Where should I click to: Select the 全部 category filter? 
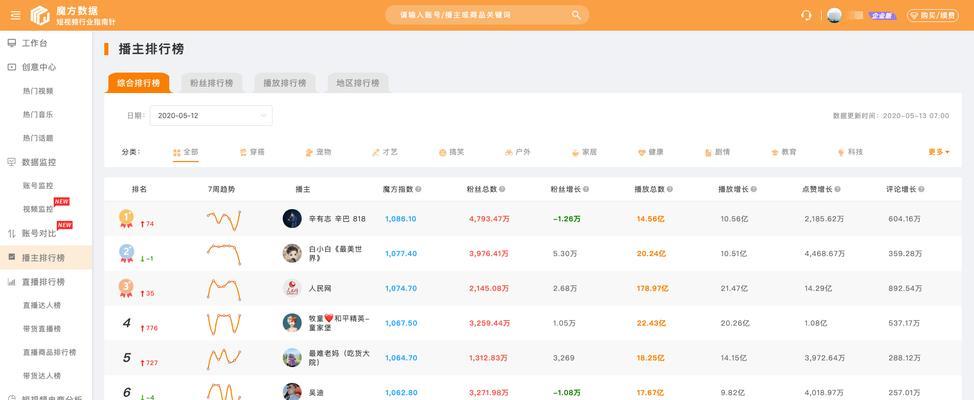(186, 152)
